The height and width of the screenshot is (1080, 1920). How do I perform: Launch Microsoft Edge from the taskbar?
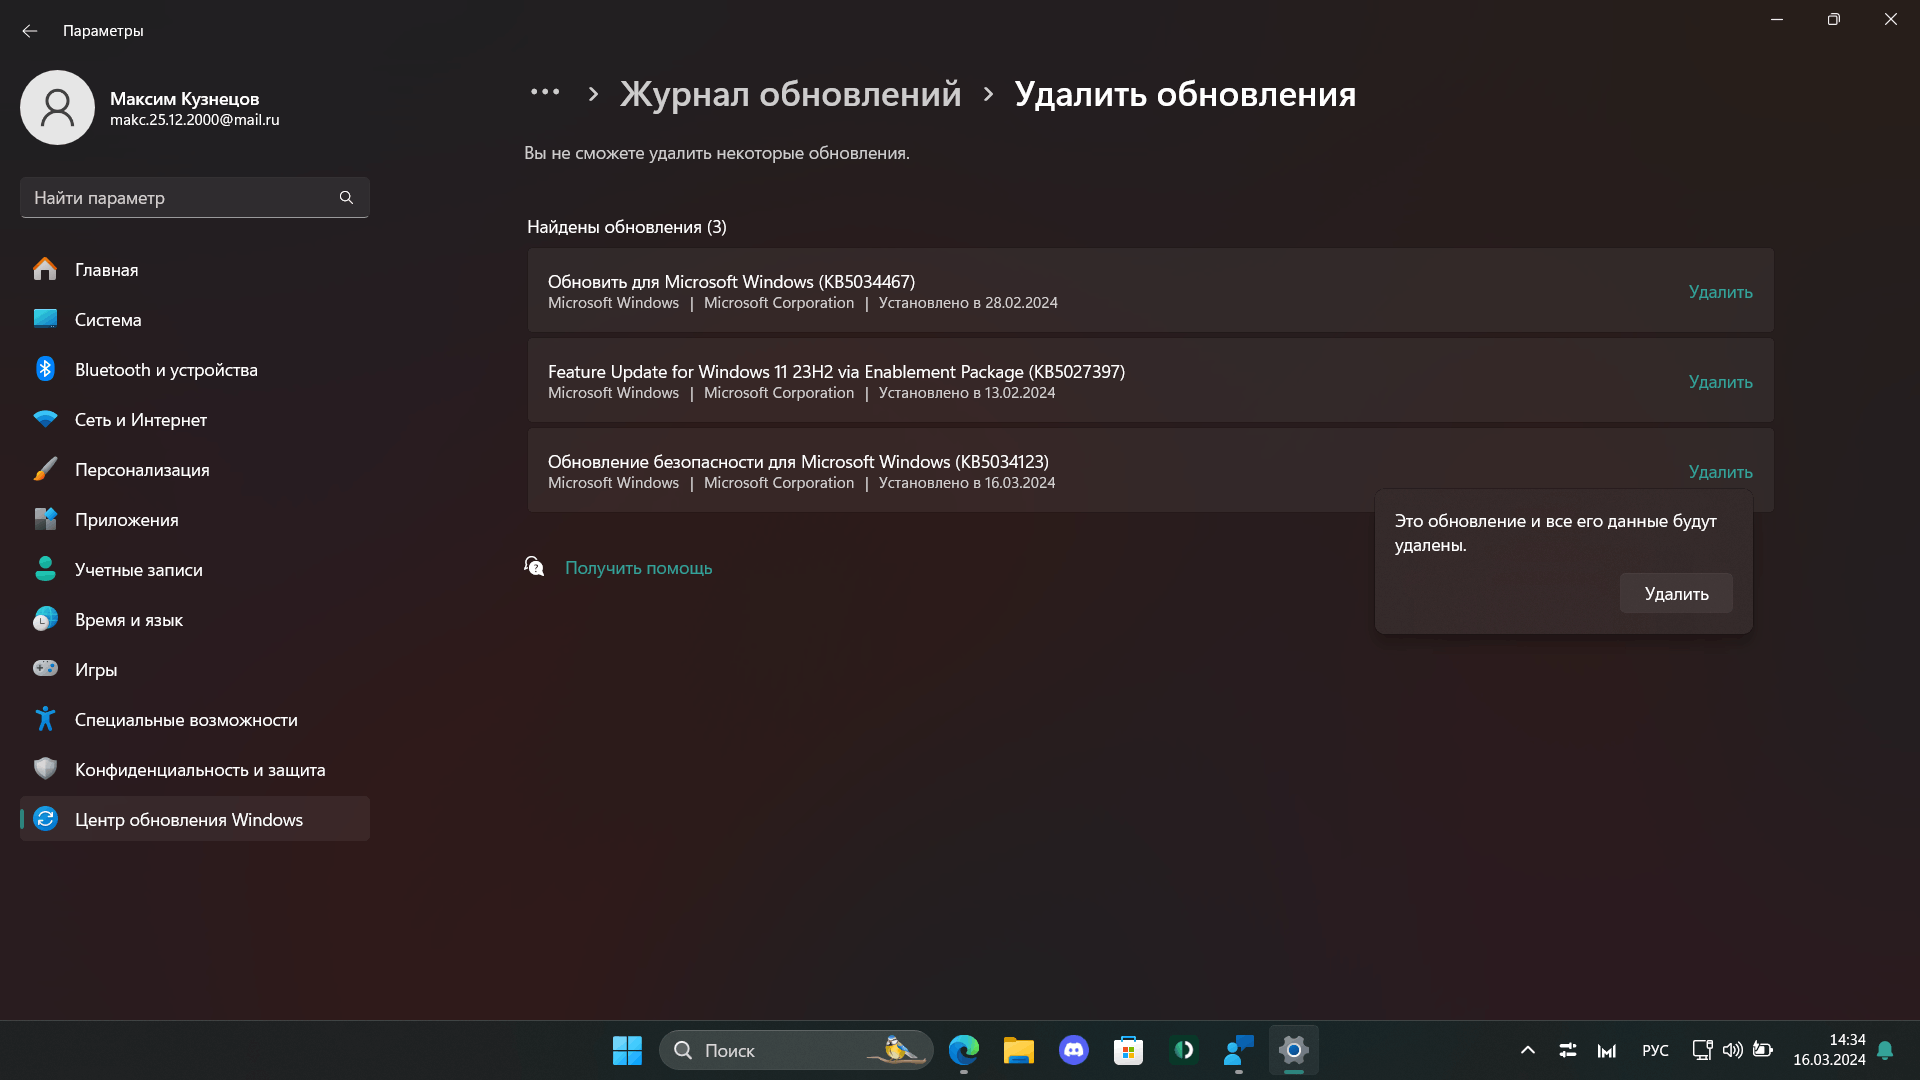point(964,1050)
